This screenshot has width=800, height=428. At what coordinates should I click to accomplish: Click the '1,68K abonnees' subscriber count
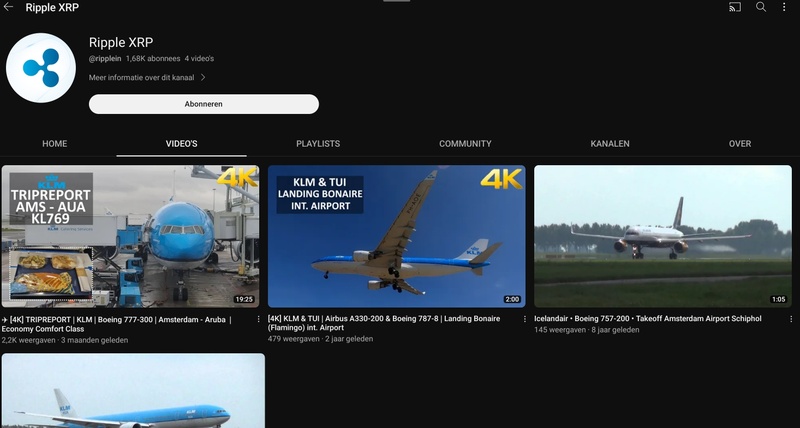[x=153, y=59]
